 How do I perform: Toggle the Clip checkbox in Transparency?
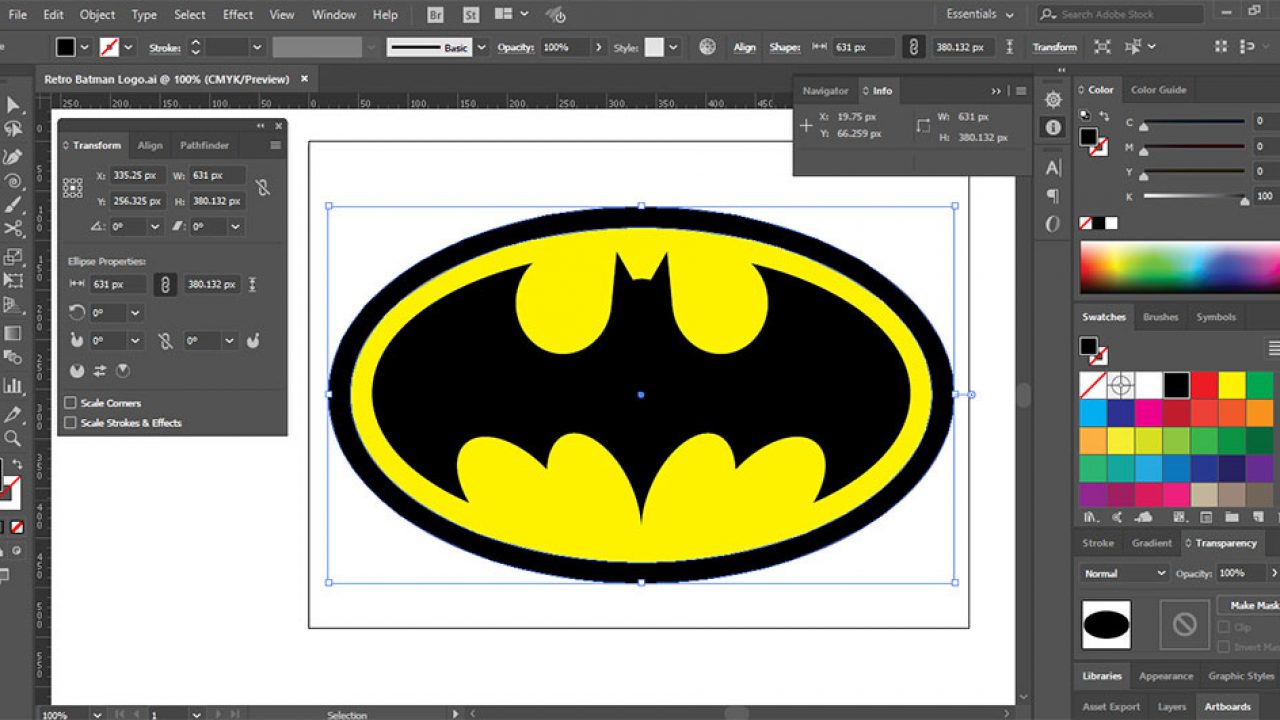point(1224,627)
